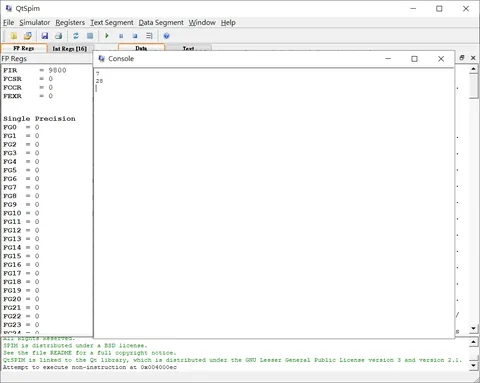Image resolution: width=480 pixels, height=383 pixels.
Task: Click the QtSpim title bar icon
Action: [x=9, y=8]
